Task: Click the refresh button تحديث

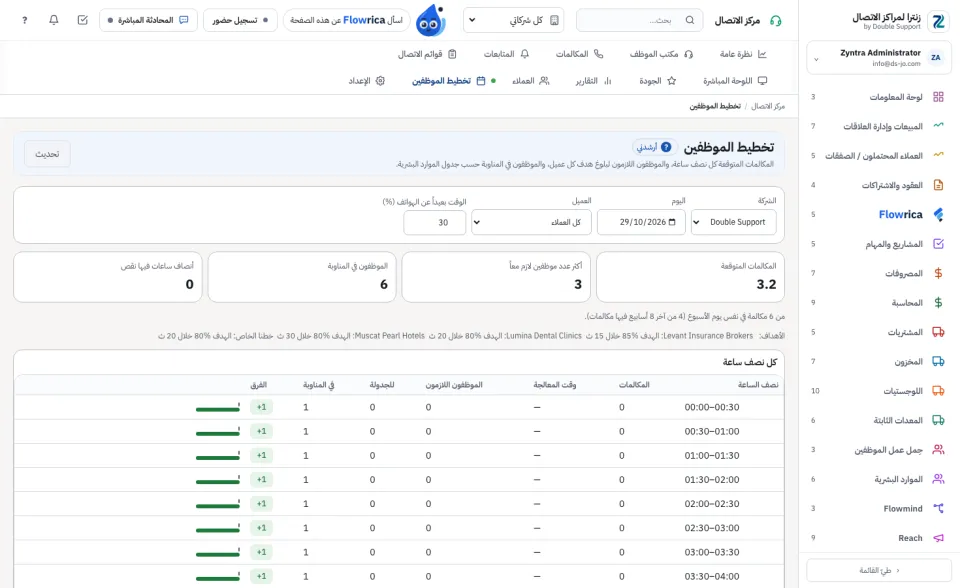Action: tap(47, 154)
